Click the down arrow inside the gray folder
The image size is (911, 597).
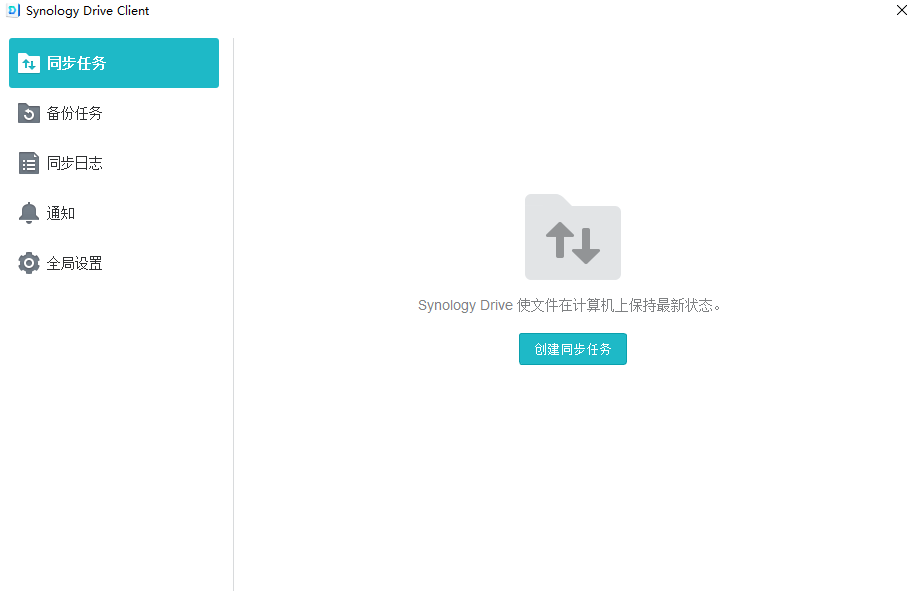tap(586, 246)
